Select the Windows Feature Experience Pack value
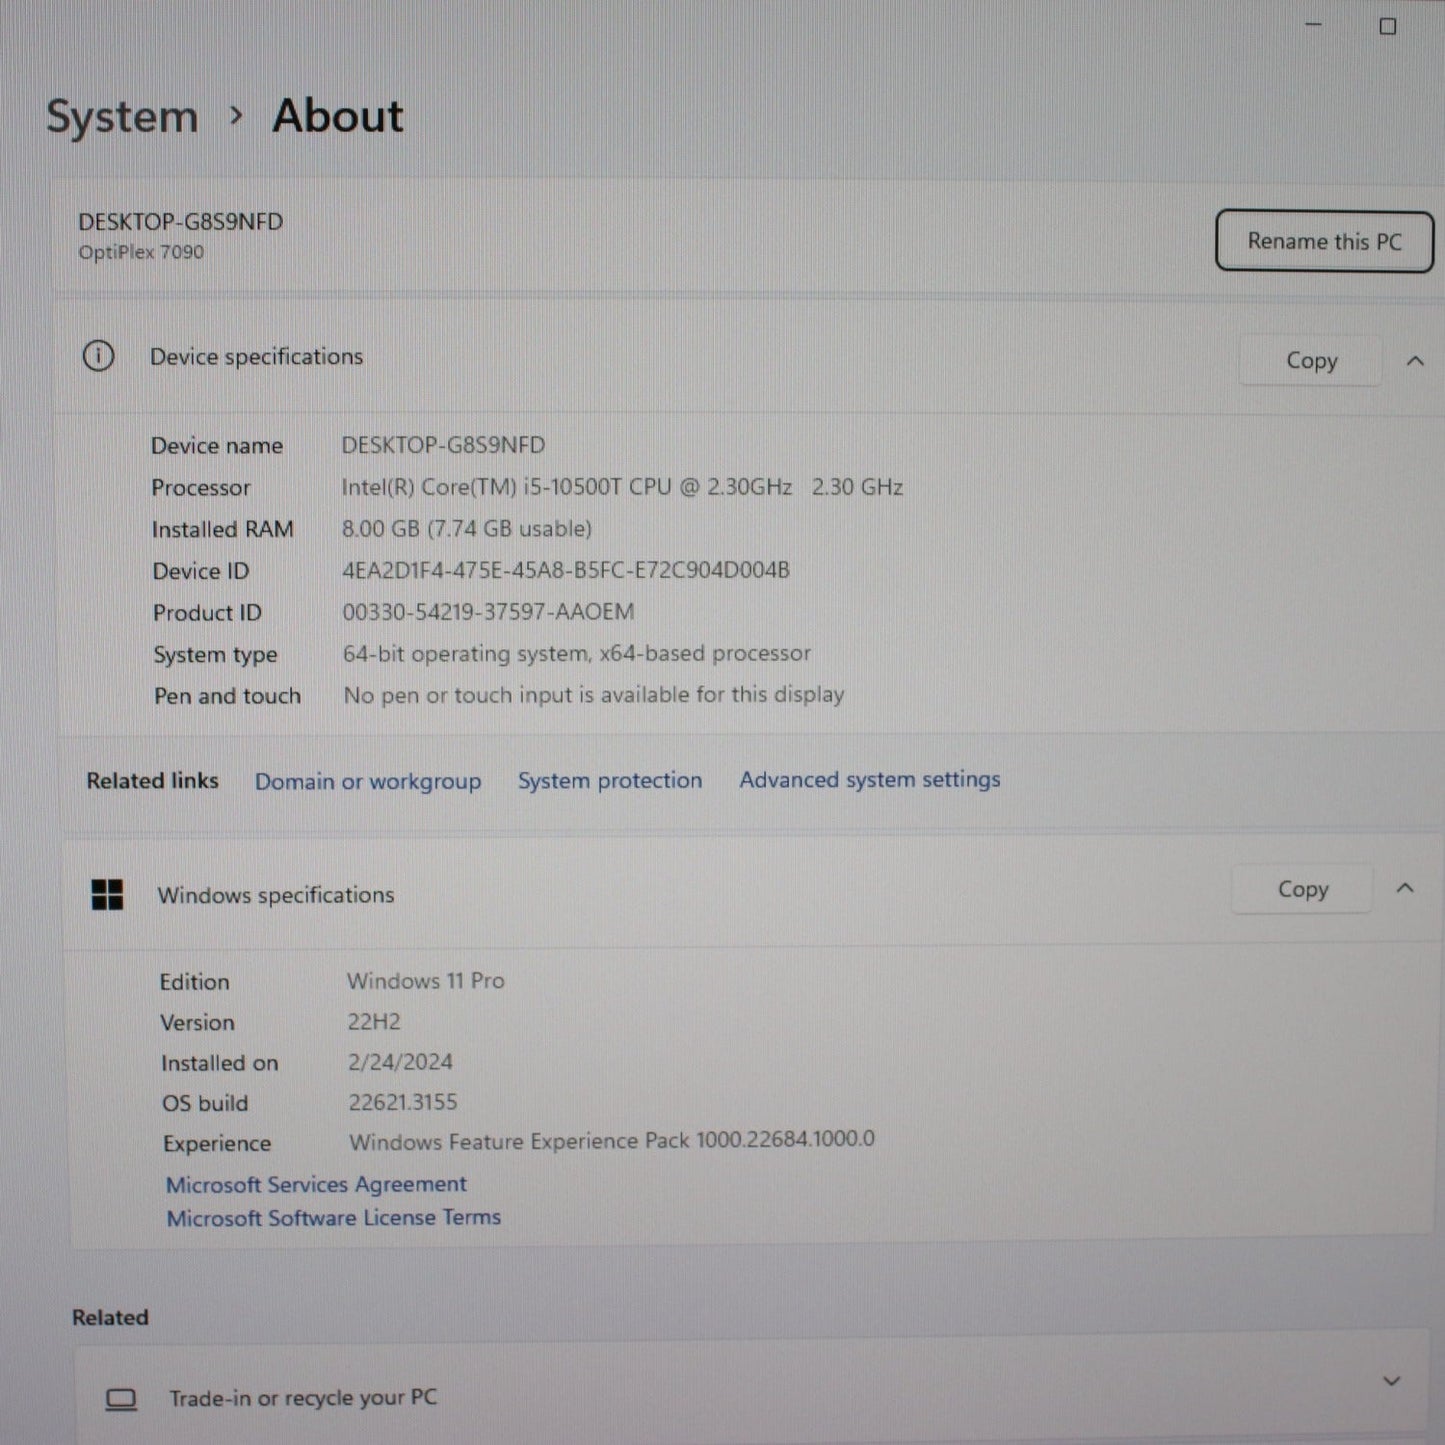 click(612, 1140)
